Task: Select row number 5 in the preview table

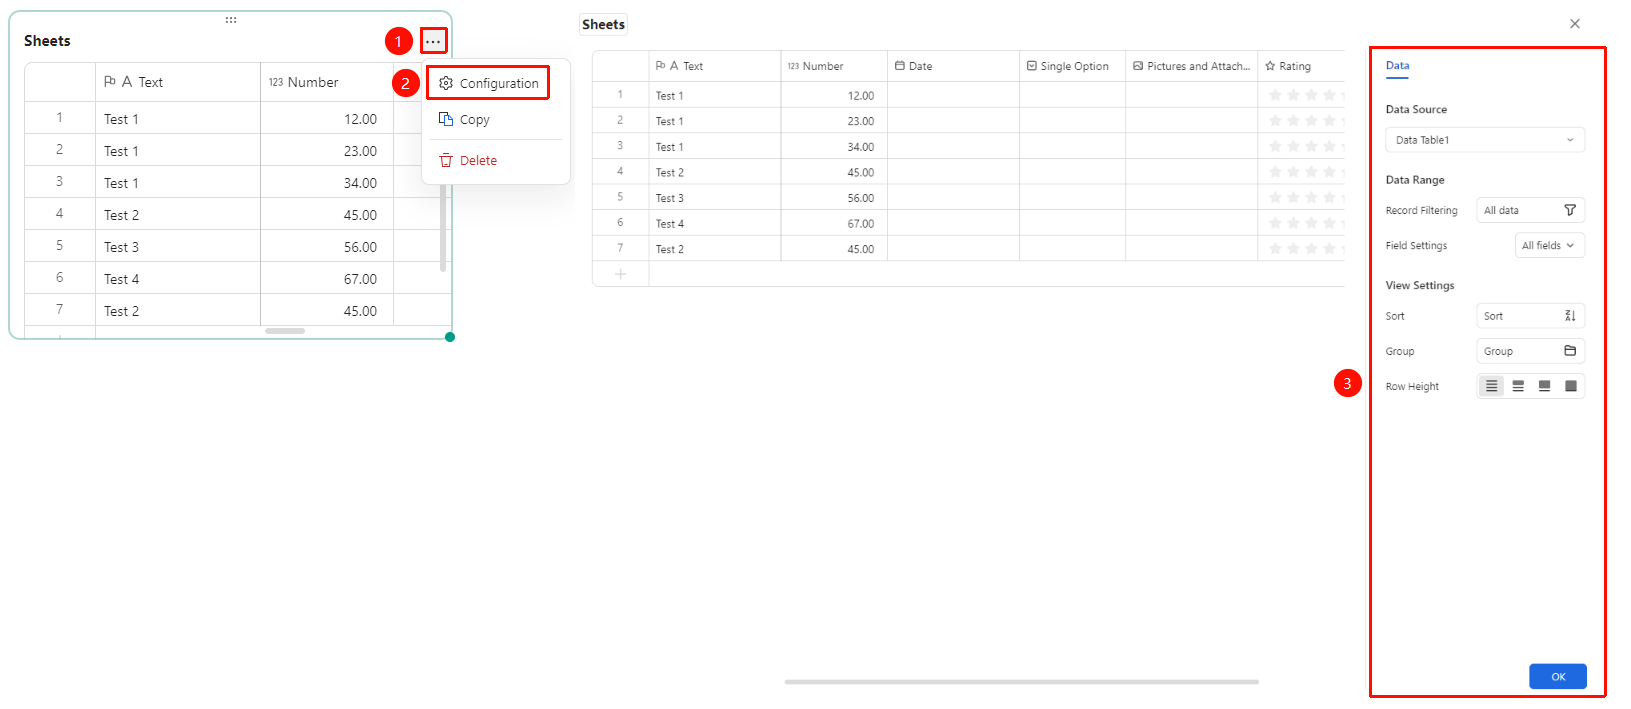Action: (x=620, y=197)
